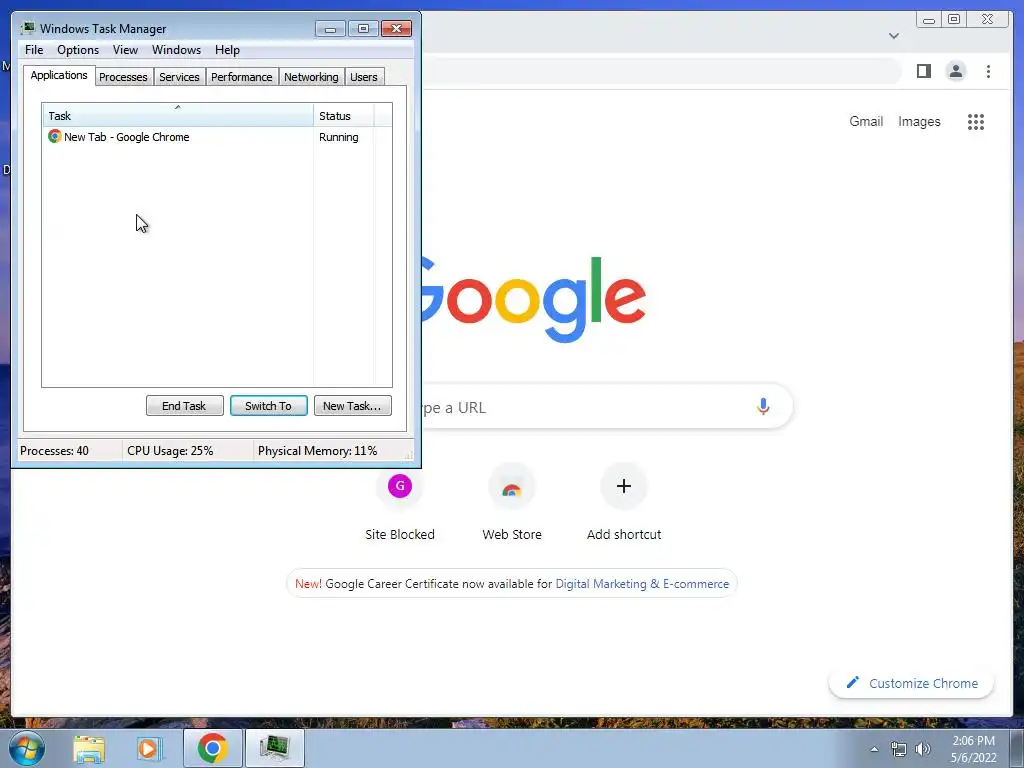Click Running status cell
The image size is (1024, 768).
click(x=338, y=137)
